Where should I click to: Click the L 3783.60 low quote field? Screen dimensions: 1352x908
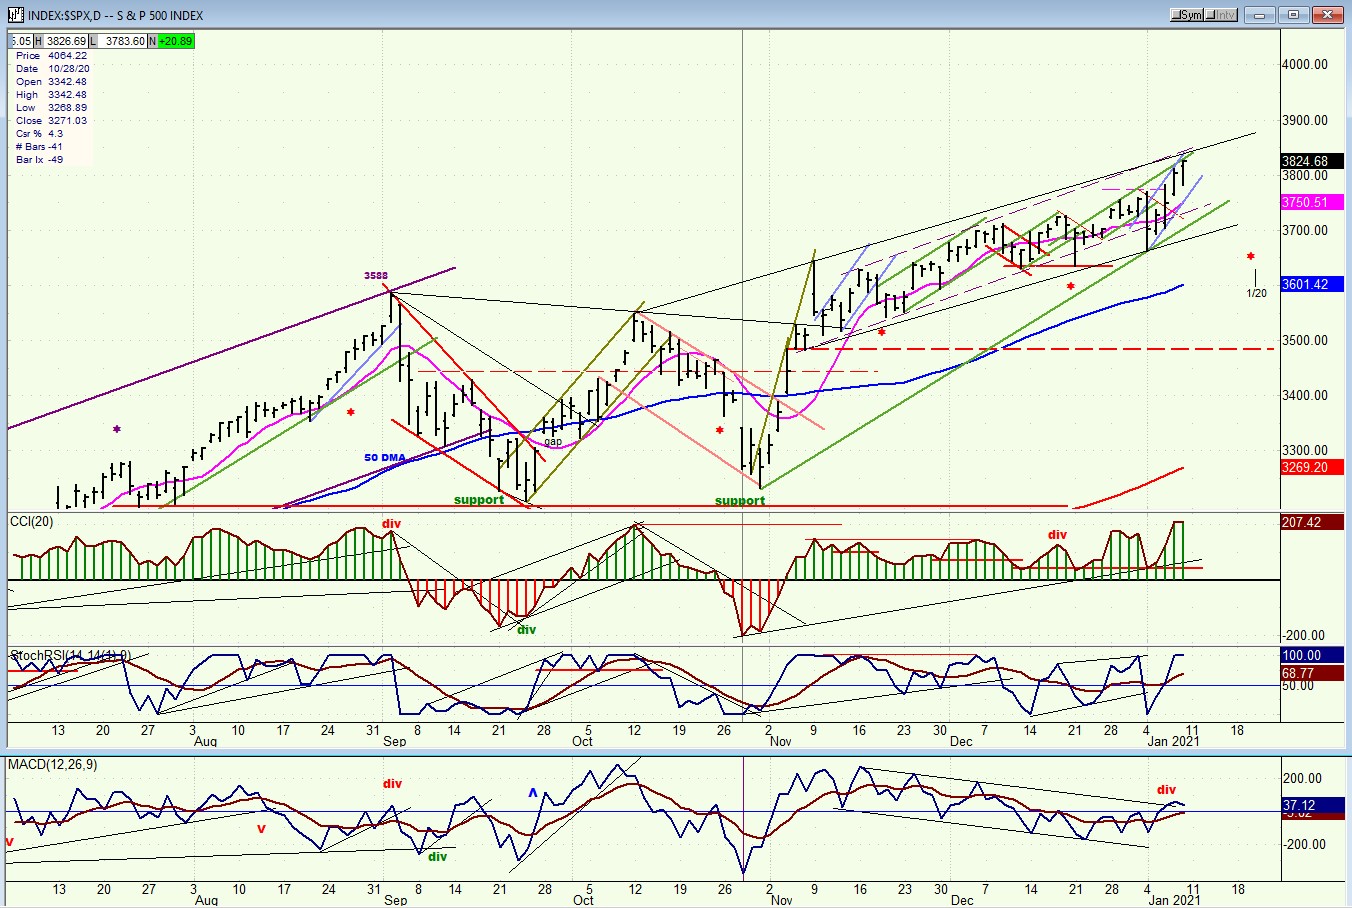[x=117, y=41]
